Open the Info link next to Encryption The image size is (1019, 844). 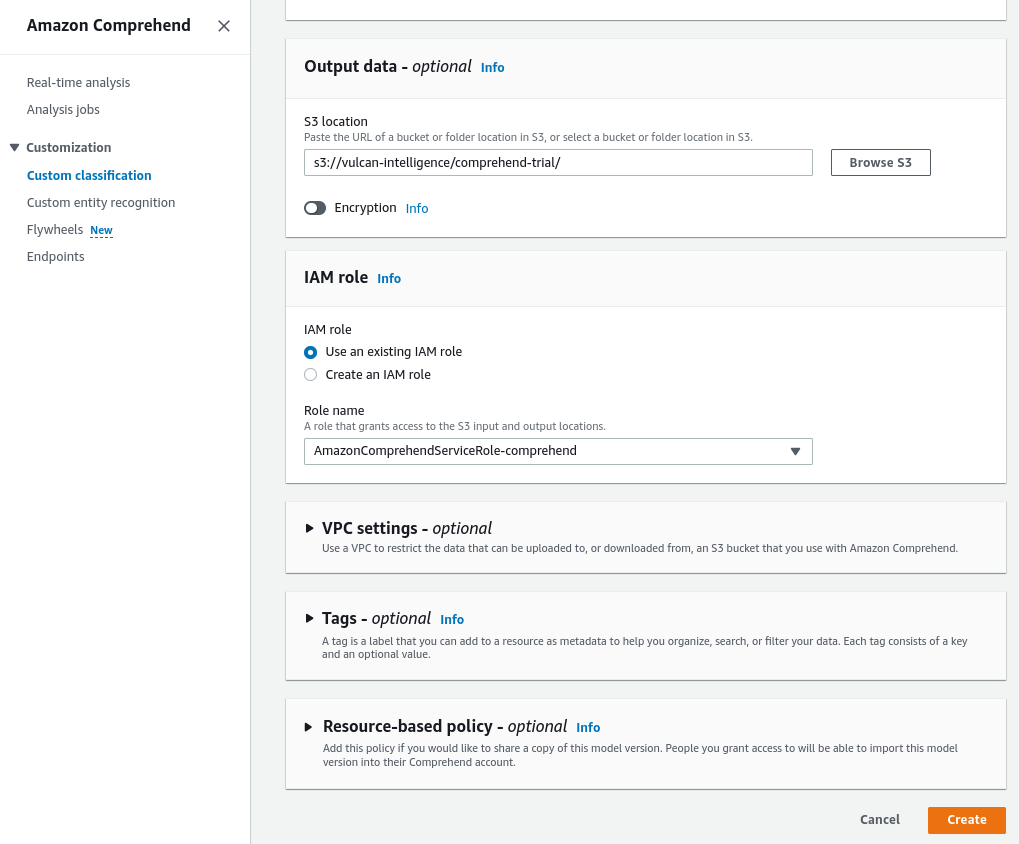point(416,208)
